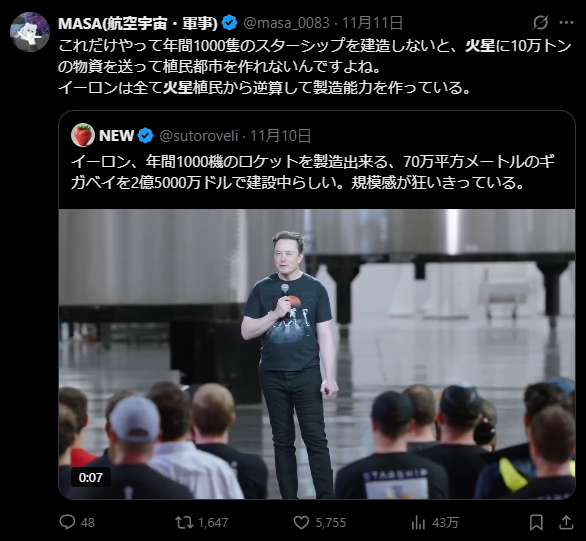Open the quoted tweet text about ギガベイ
The height and width of the screenshot is (541, 586).
click(x=313, y=172)
